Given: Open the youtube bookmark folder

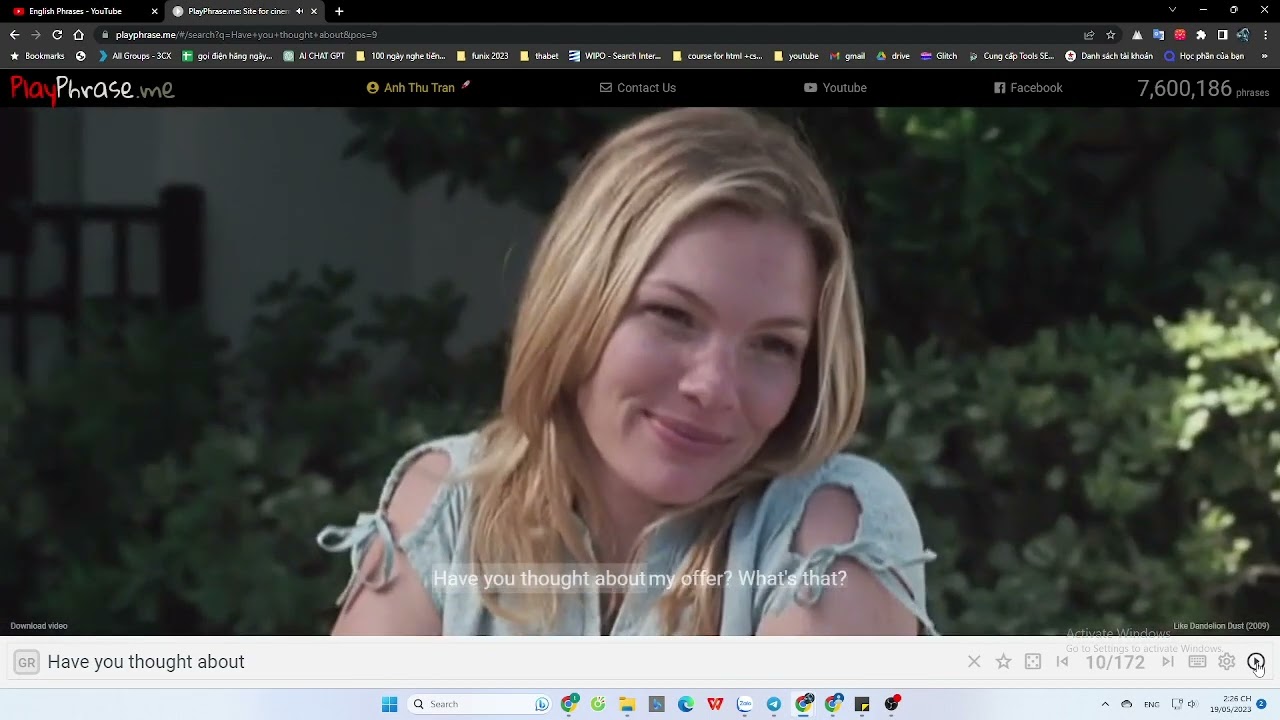Looking at the screenshot, I should coord(796,56).
